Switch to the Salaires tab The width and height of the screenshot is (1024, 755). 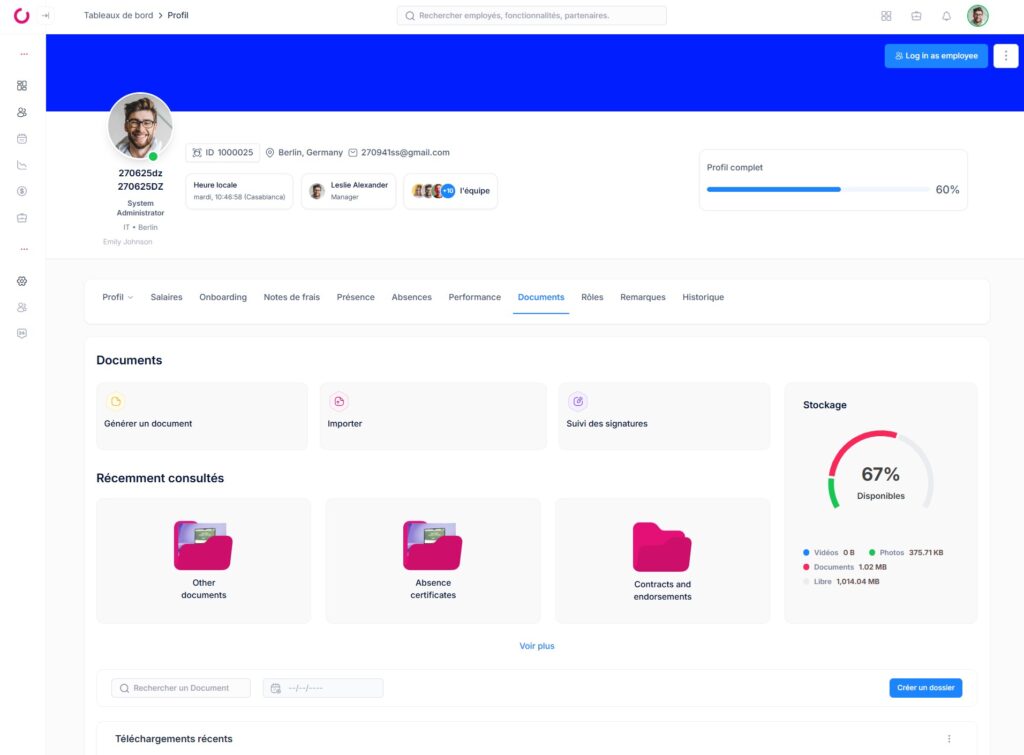(166, 297)
